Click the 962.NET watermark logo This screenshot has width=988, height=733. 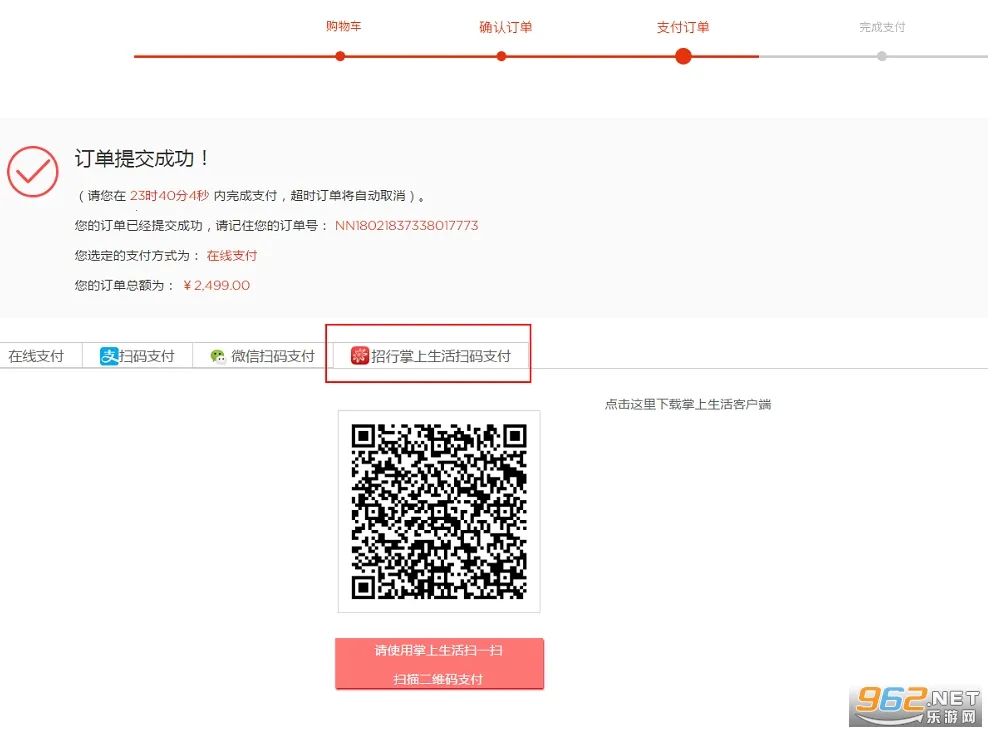tap(915, 705)
